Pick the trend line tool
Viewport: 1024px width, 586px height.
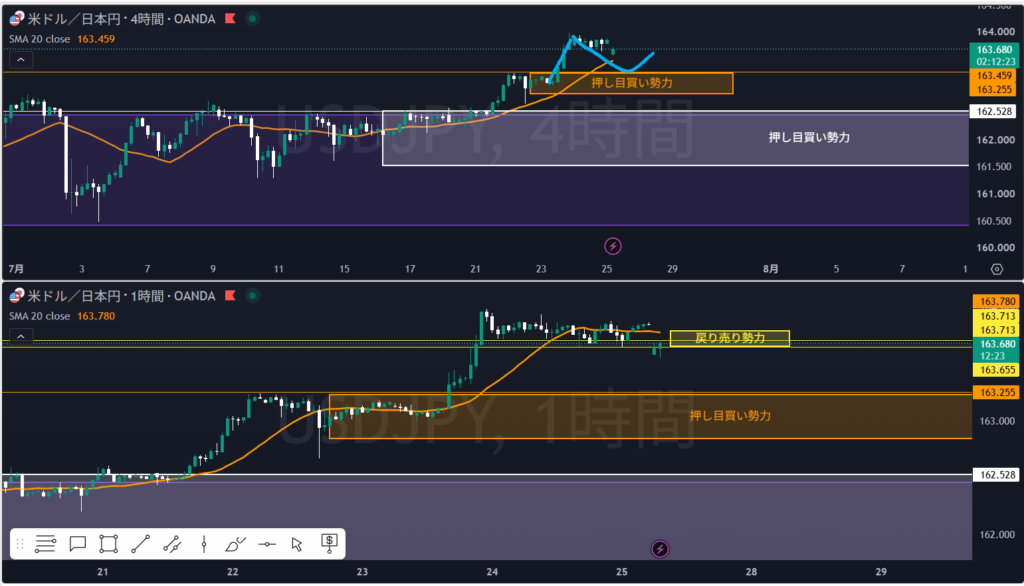[x=140, y=544]
